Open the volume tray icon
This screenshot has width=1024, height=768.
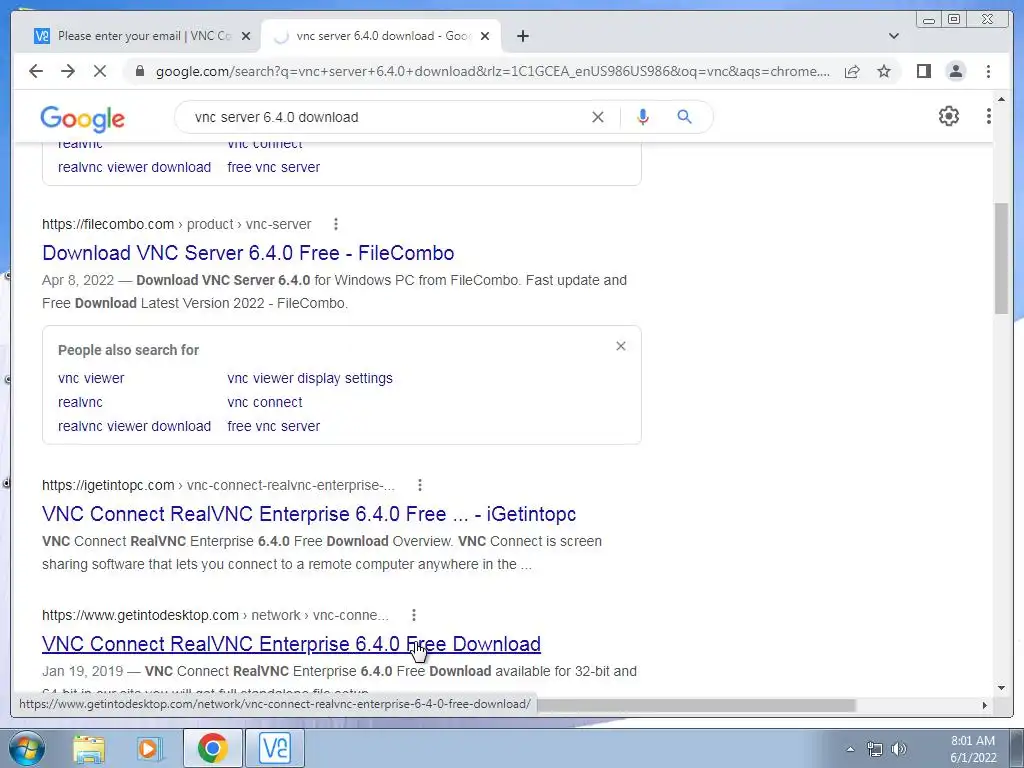coord(899,749)
